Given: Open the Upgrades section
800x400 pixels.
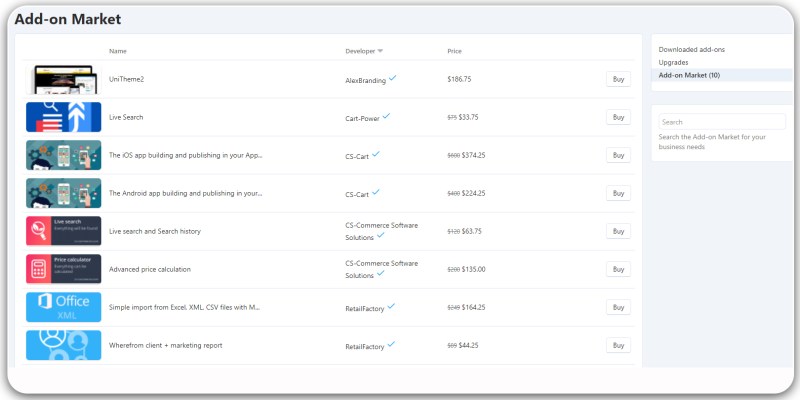Looking at the screenshot, I should (673, 62).
